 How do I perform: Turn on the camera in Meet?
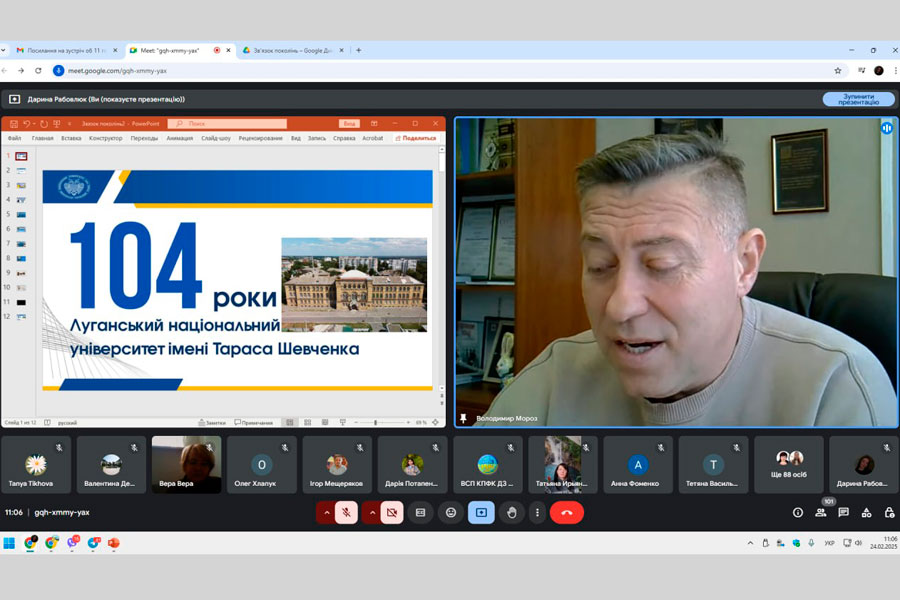(x=392, y=512)
